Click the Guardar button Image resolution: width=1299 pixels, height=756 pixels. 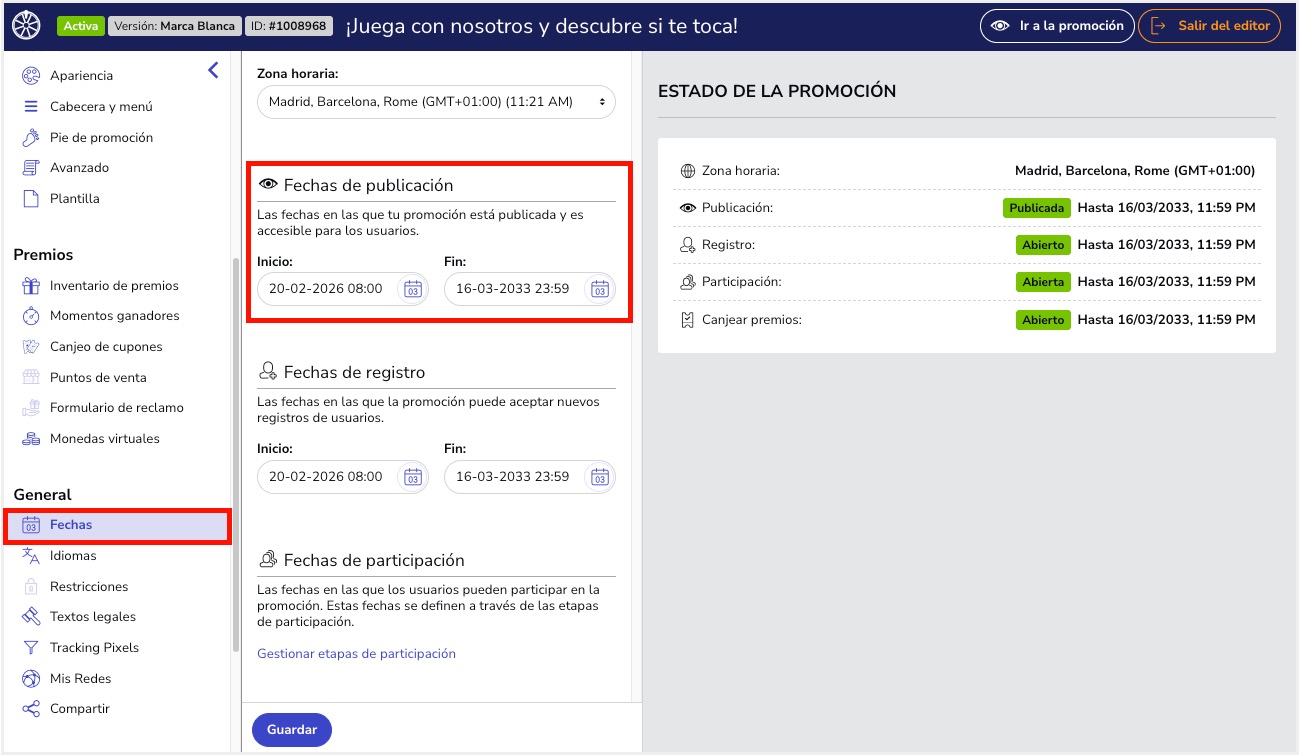coord(291,730)
